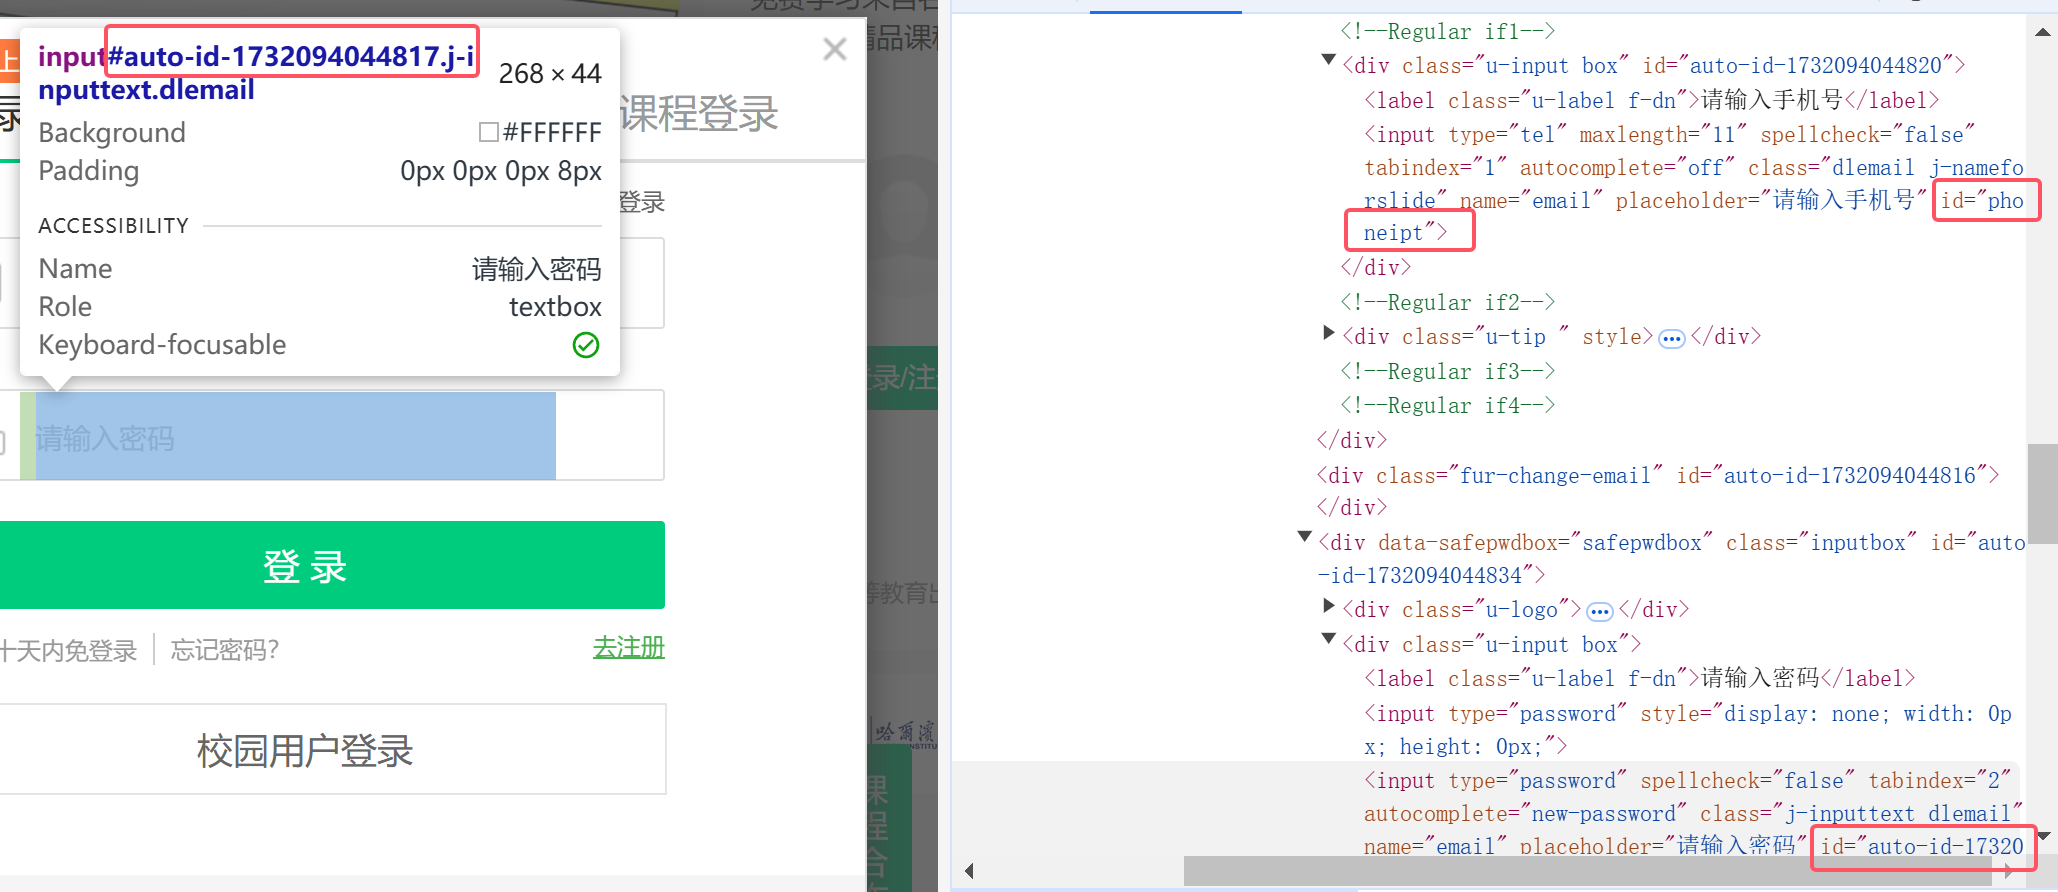Screen dimensions: 2058x892
Task: Click the 课程登录 dialog title
Action: click(x=699, y=113)
